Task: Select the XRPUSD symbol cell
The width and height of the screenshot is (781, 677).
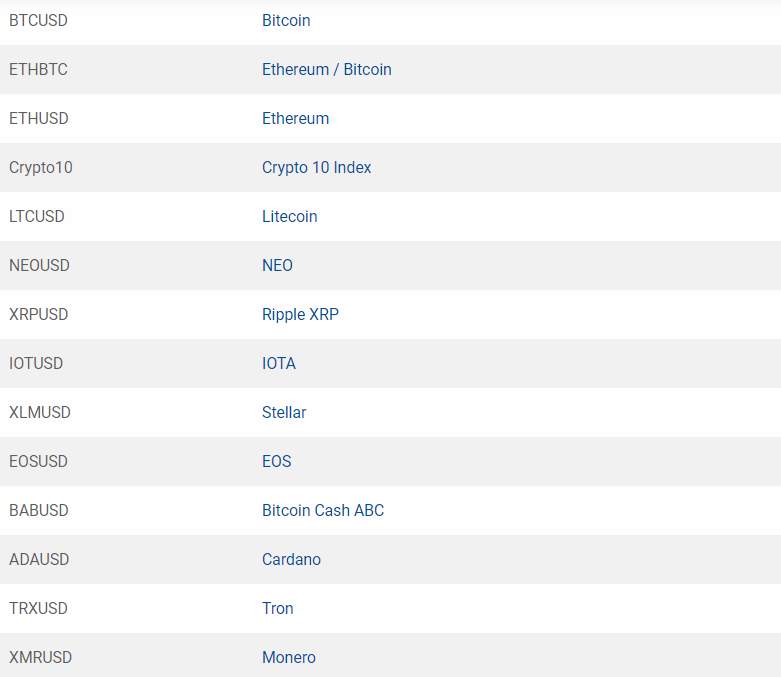Action: tap(38, 314)
